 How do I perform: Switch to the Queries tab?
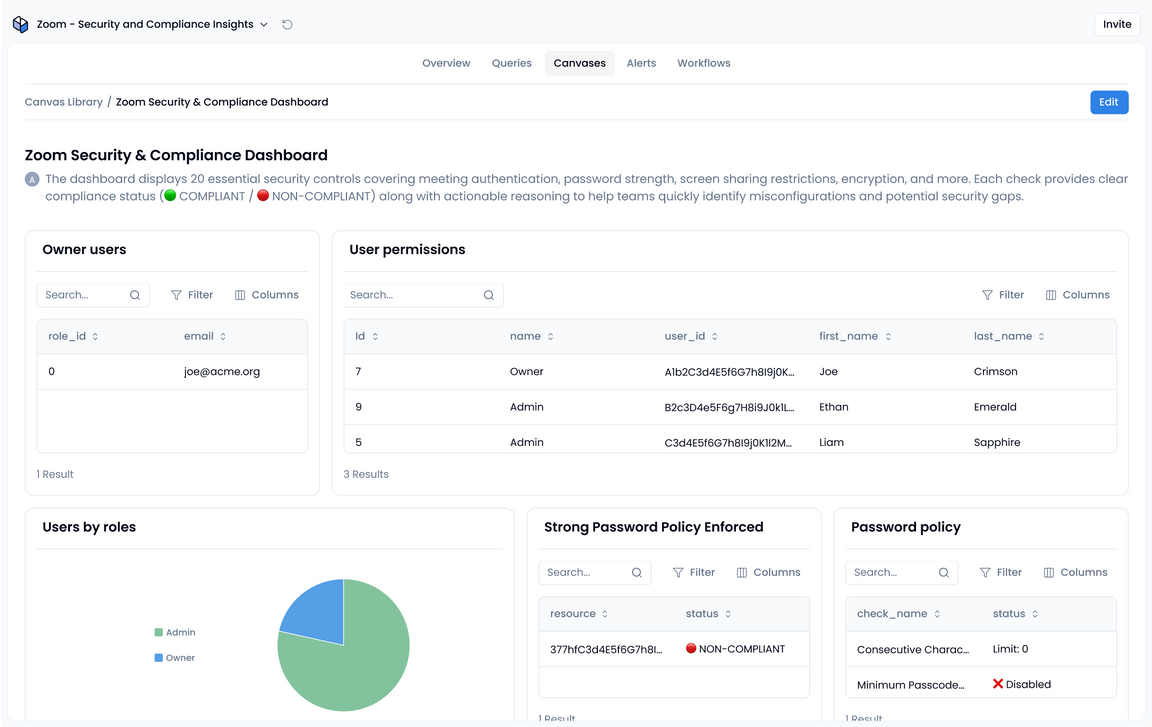pos(511,63)
